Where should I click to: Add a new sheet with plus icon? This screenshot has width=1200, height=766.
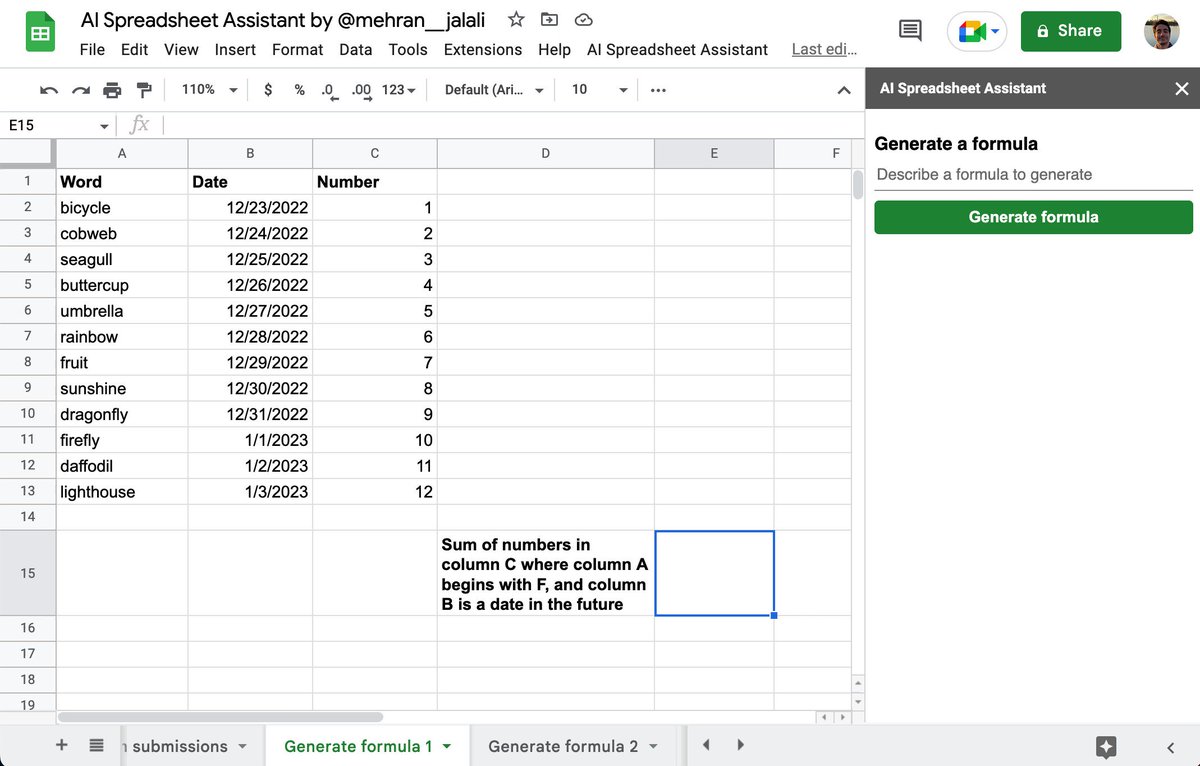point(61,745)
